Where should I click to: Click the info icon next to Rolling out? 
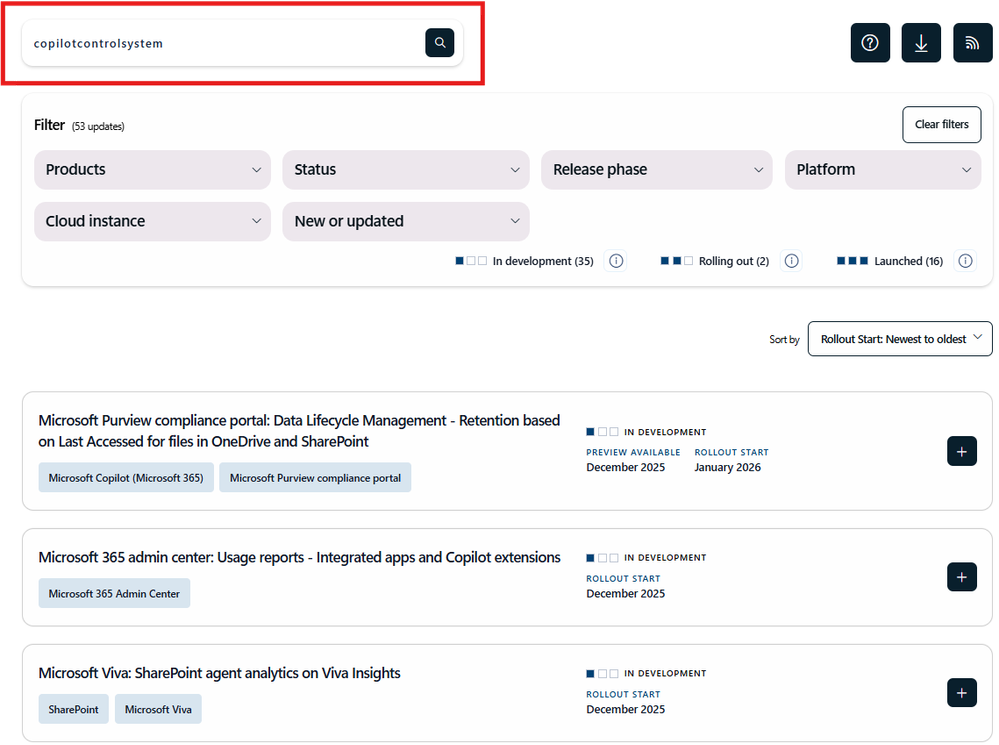click(791, 260)
